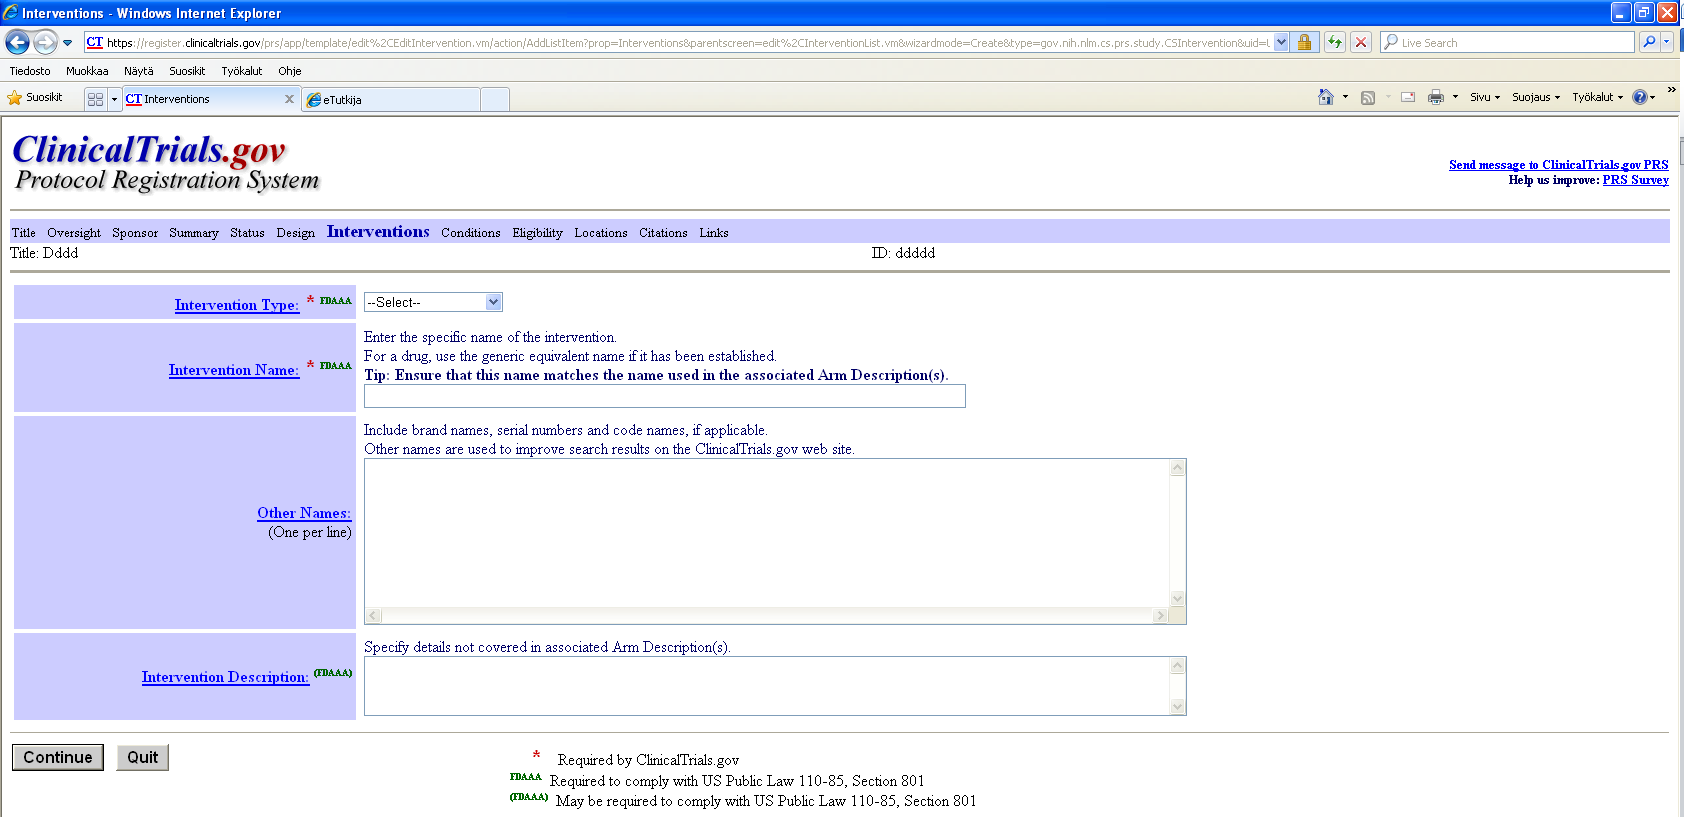The height and width of the screenshot is (817, 1684).
Task: Go to the Locations section
Action: point(601,233)
